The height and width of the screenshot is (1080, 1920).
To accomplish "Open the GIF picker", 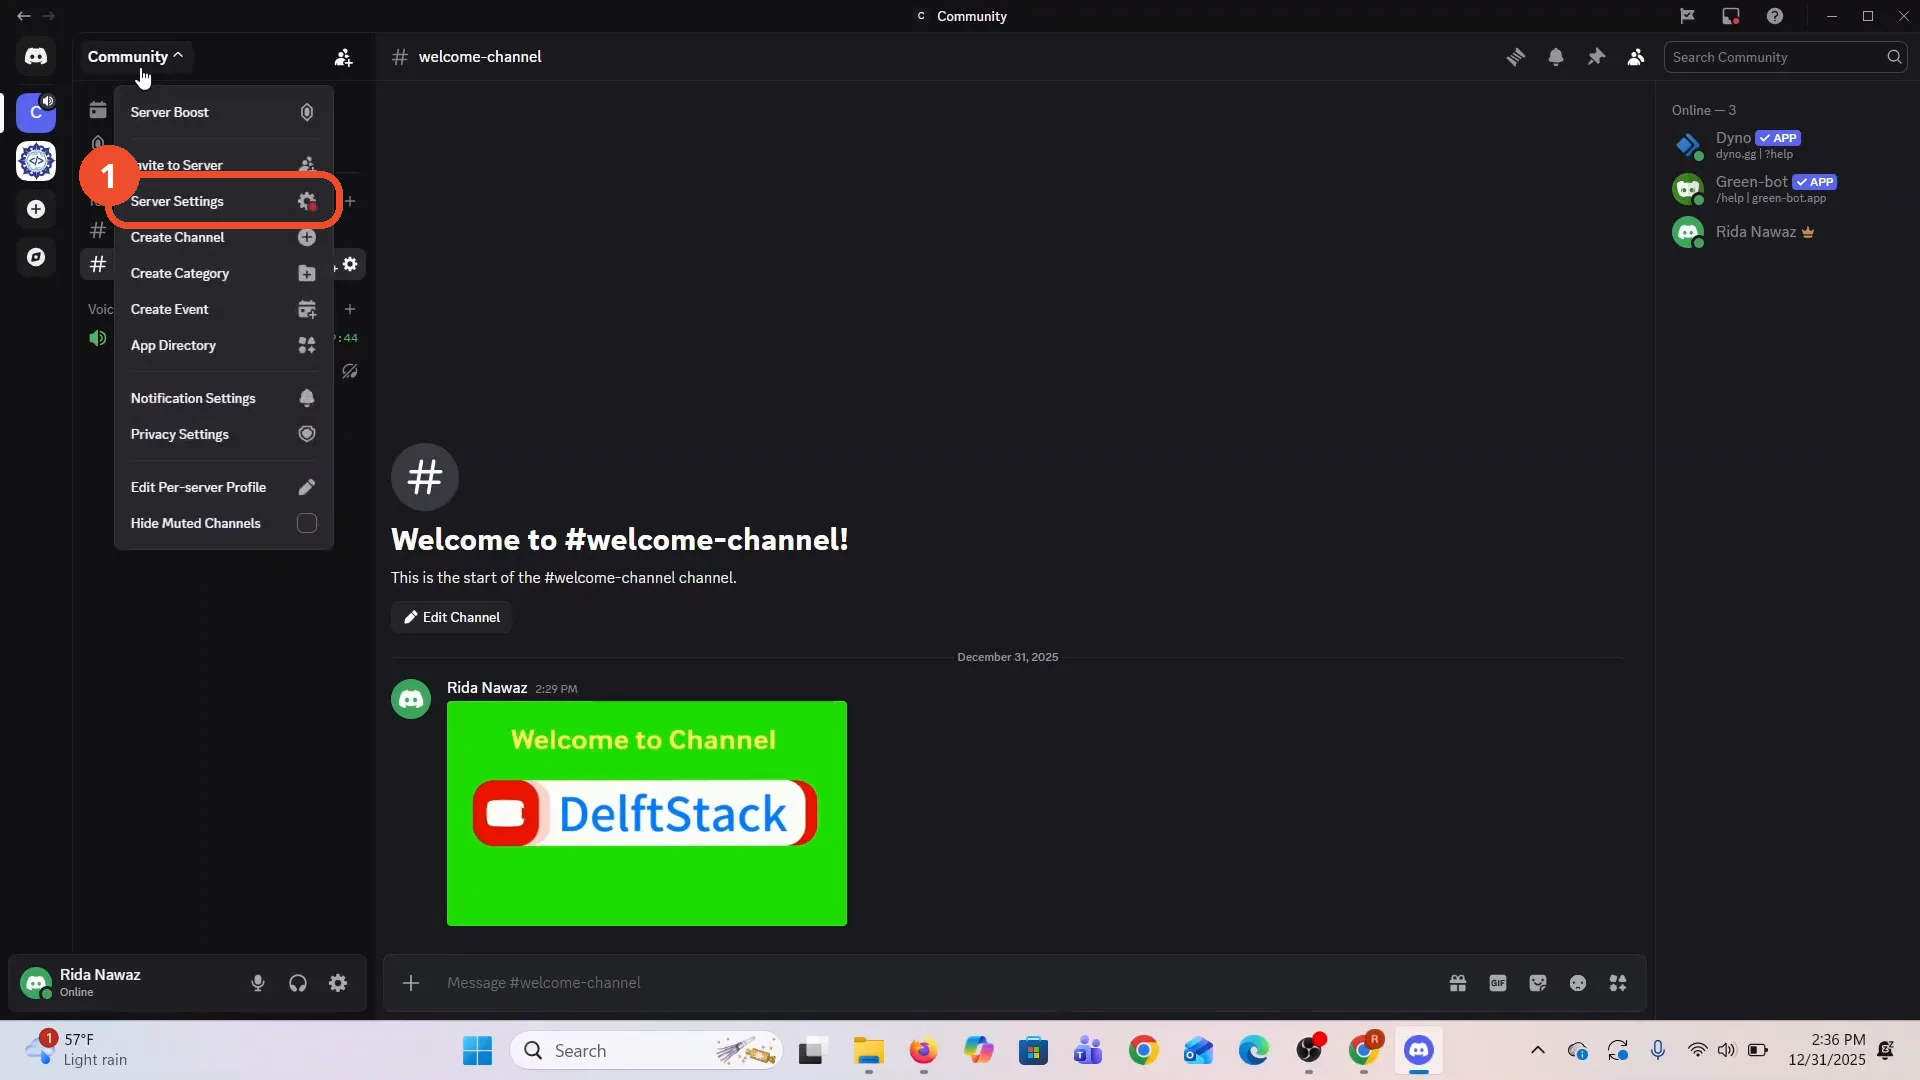I will (1498, 983).
